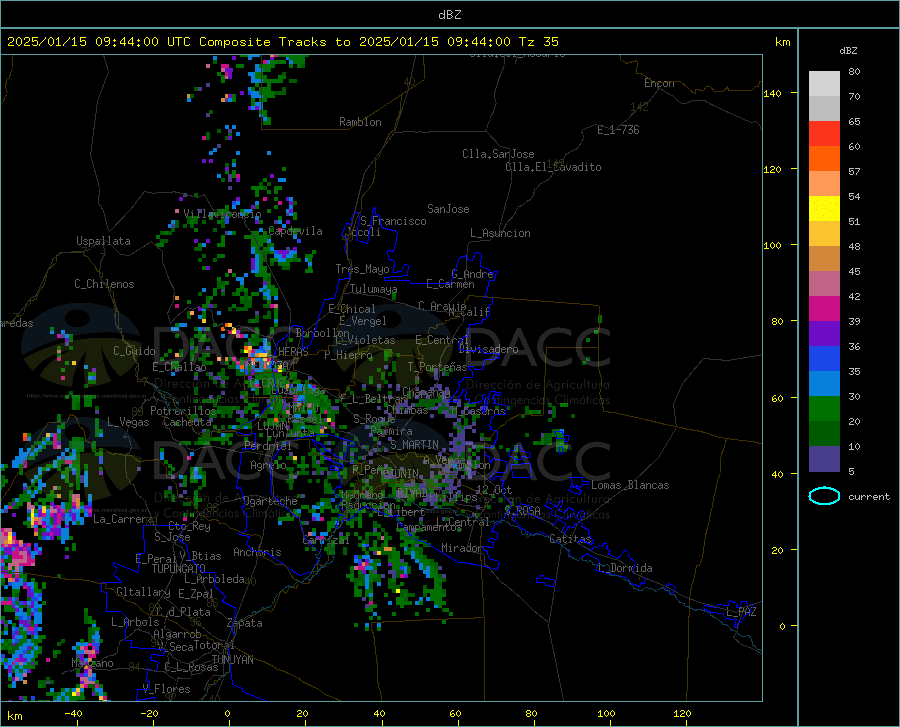Click the S_MARTIN map label

(x=414, y=445)
